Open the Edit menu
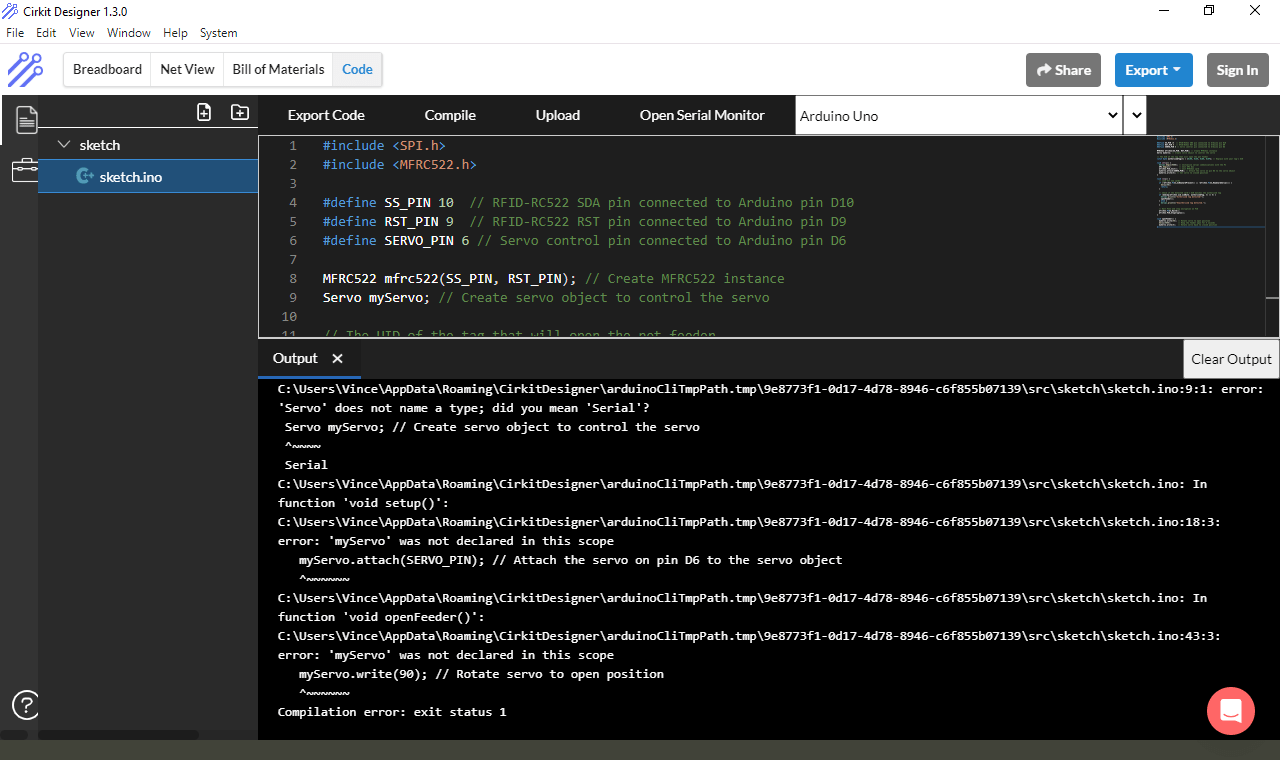The width and height of the screenshot is (1280, 760). pyautogui.click(x=46, y=33)
